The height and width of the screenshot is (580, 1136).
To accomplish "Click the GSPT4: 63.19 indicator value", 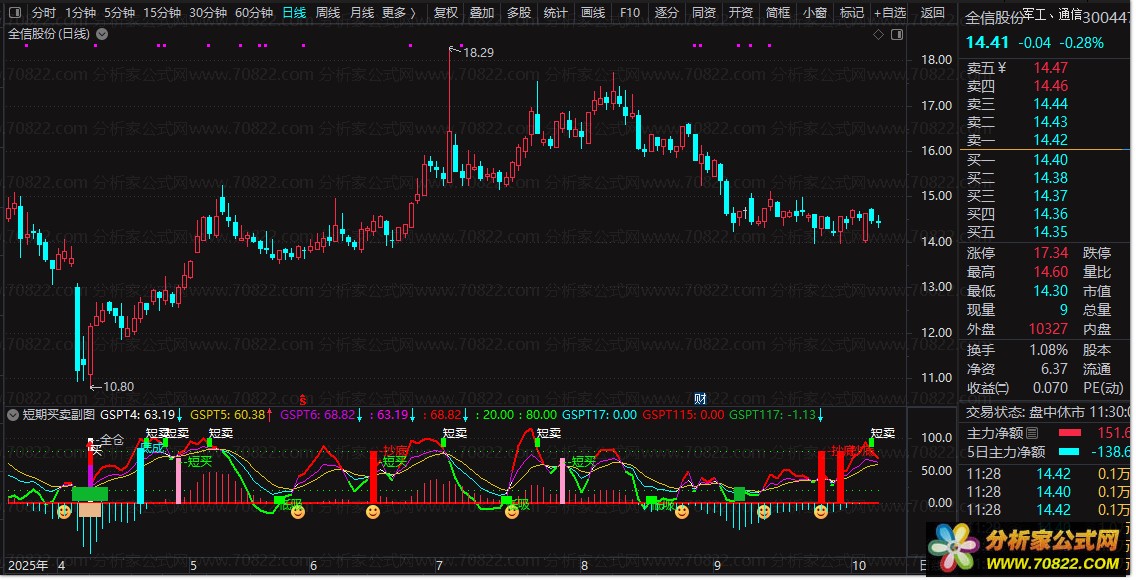I will 138,415.
